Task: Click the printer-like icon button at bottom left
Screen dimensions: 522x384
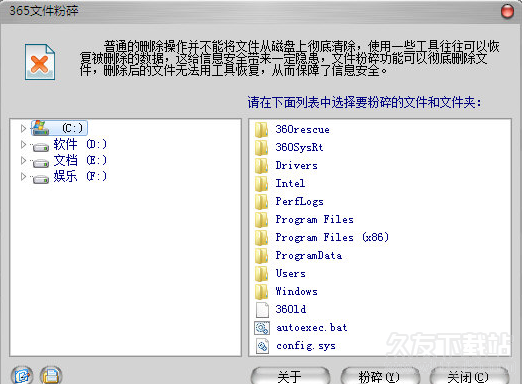Action: click(51, 376)
